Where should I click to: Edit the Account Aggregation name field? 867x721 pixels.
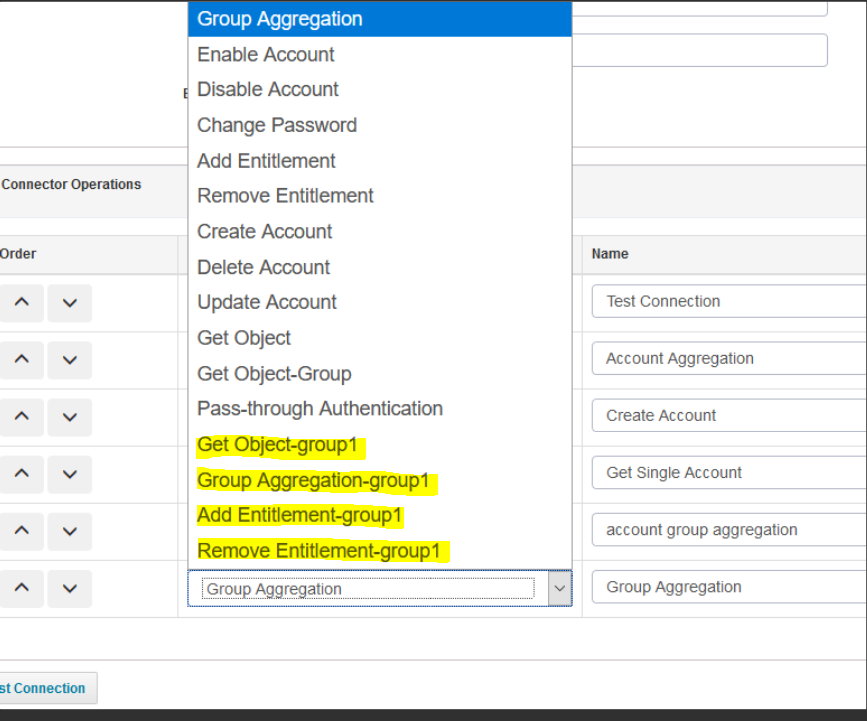coord(730,359)
